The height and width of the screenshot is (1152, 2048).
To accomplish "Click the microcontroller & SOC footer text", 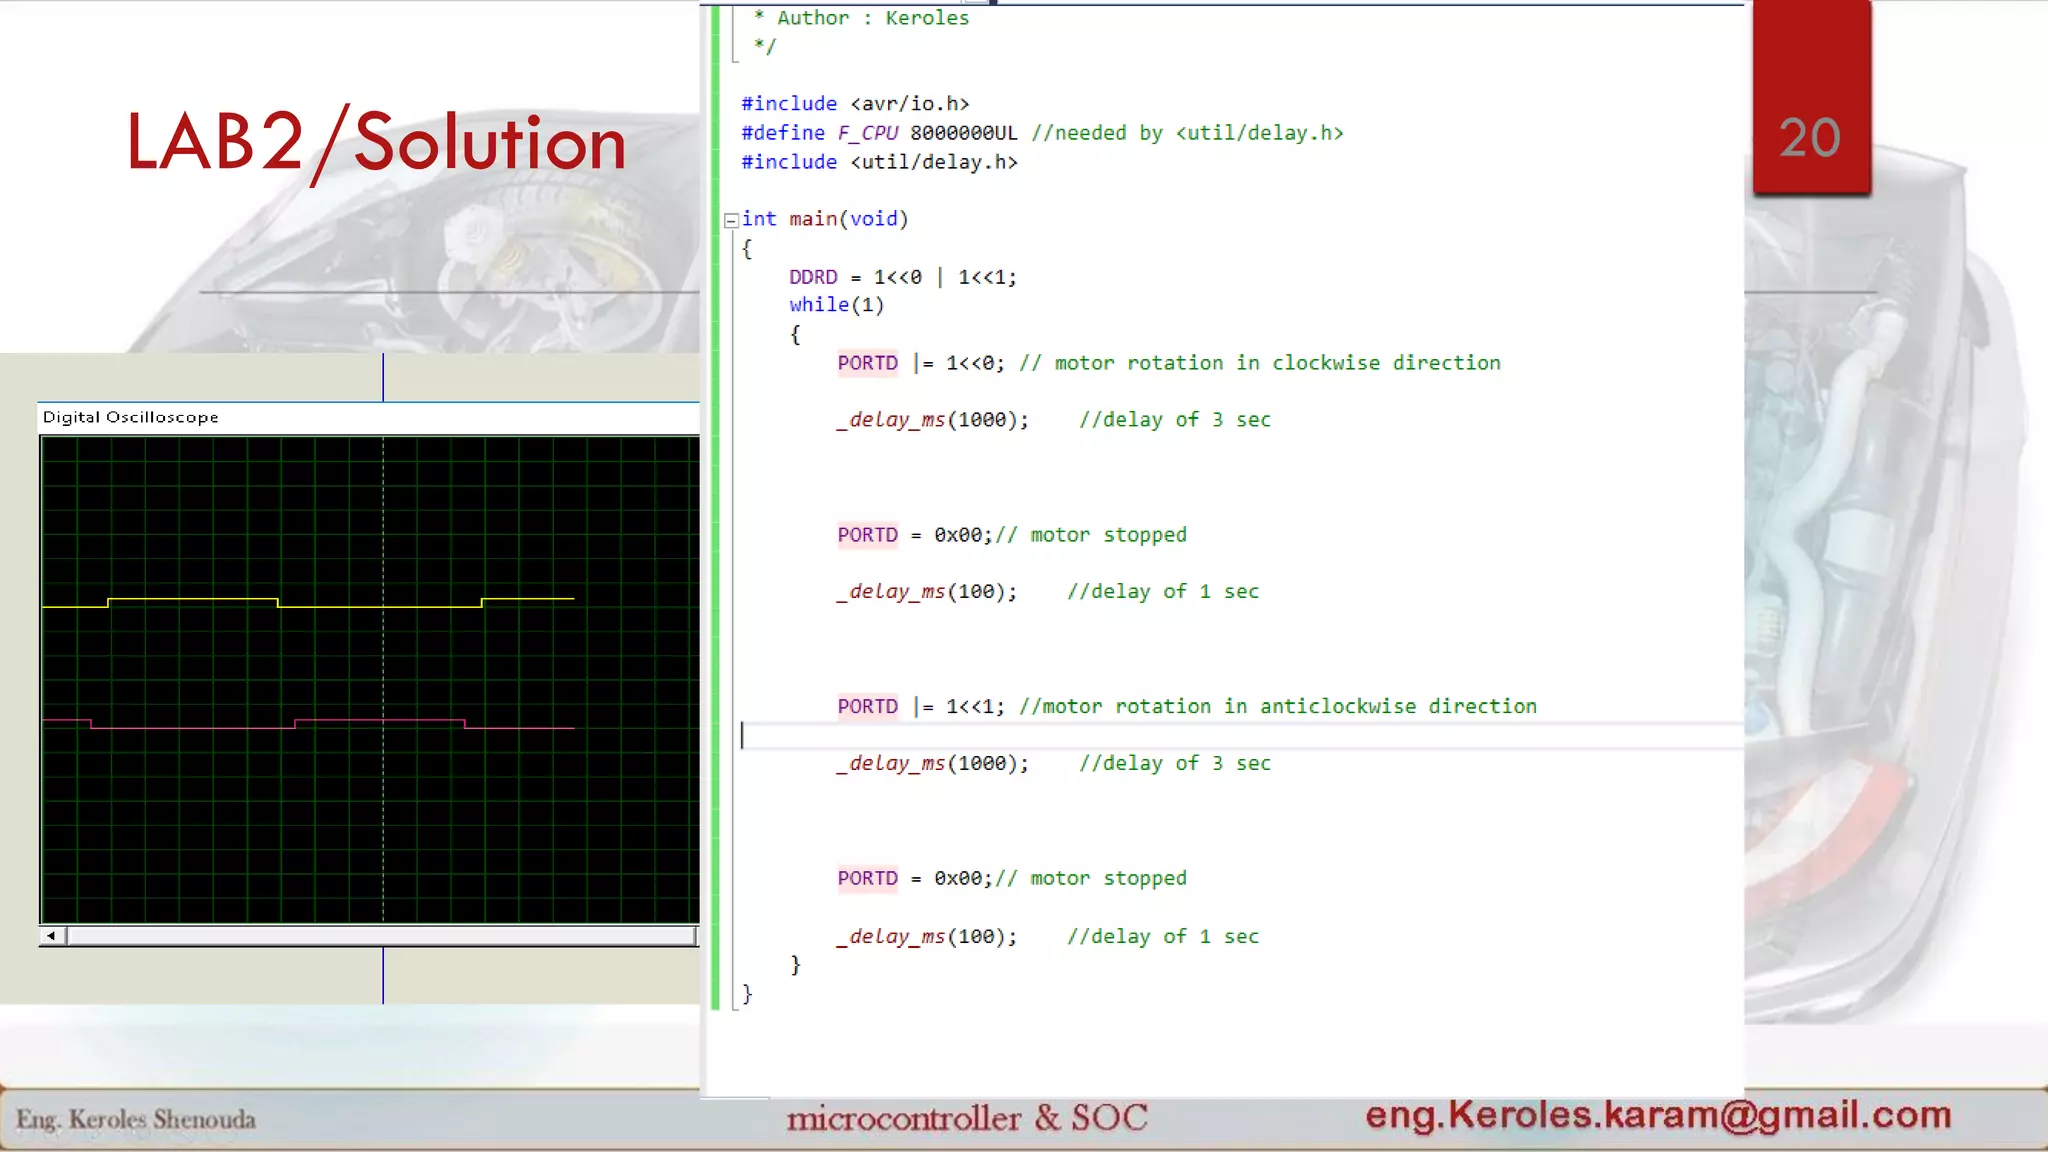I will point(966,1118).
